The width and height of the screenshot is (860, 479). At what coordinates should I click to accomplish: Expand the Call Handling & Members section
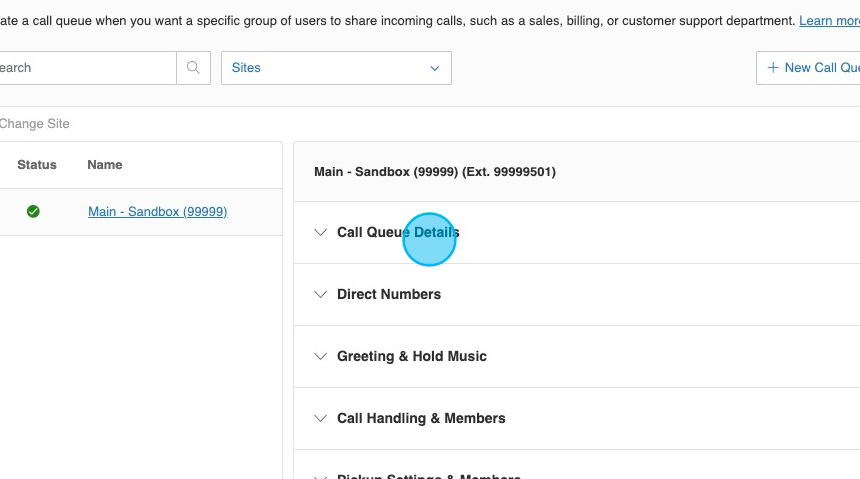point(421,419)
